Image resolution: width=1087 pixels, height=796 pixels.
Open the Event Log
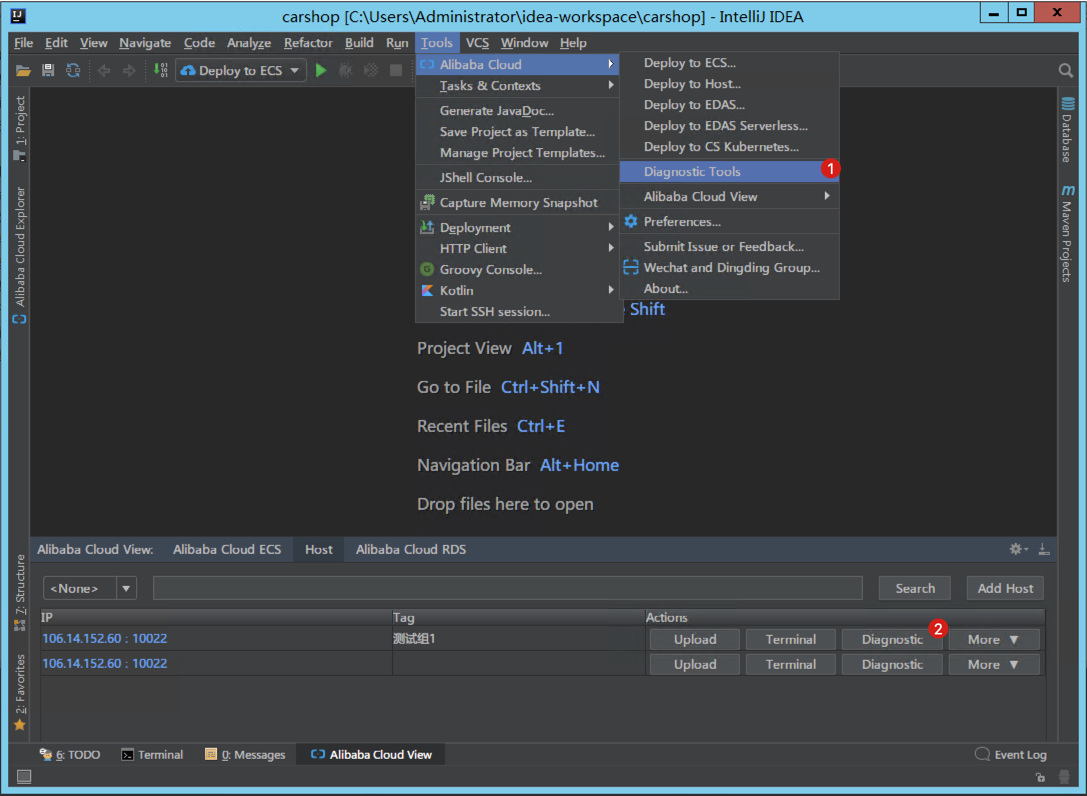(1011, 754)
